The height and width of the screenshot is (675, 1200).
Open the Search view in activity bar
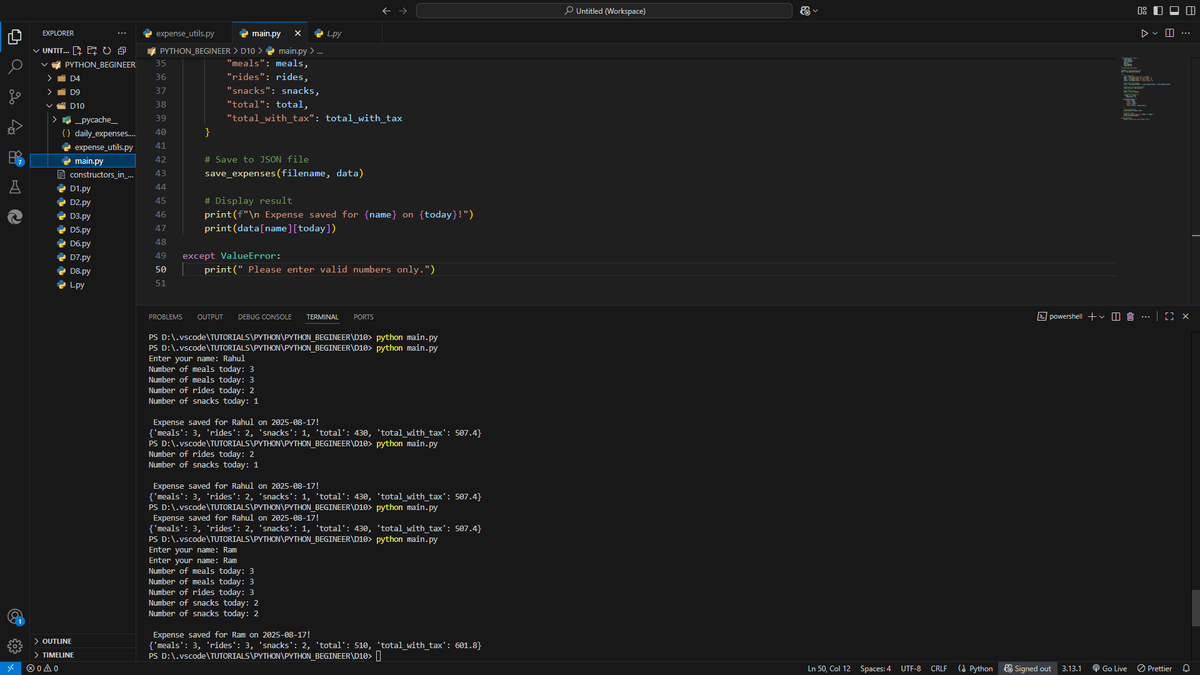(x=15, y=67)
